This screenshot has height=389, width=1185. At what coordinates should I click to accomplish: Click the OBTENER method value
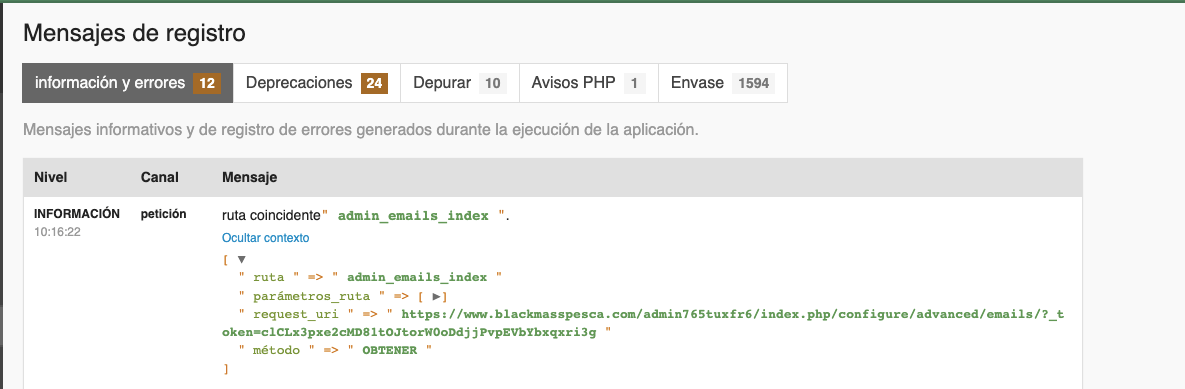389,351
